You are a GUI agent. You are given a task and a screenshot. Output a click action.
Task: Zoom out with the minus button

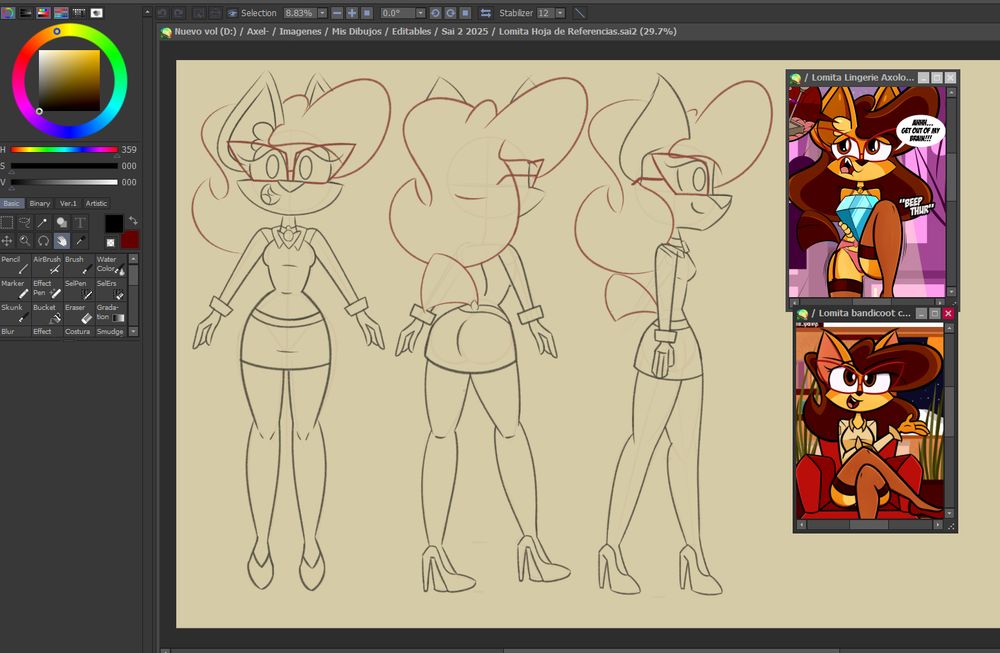[x=337, y=13]
